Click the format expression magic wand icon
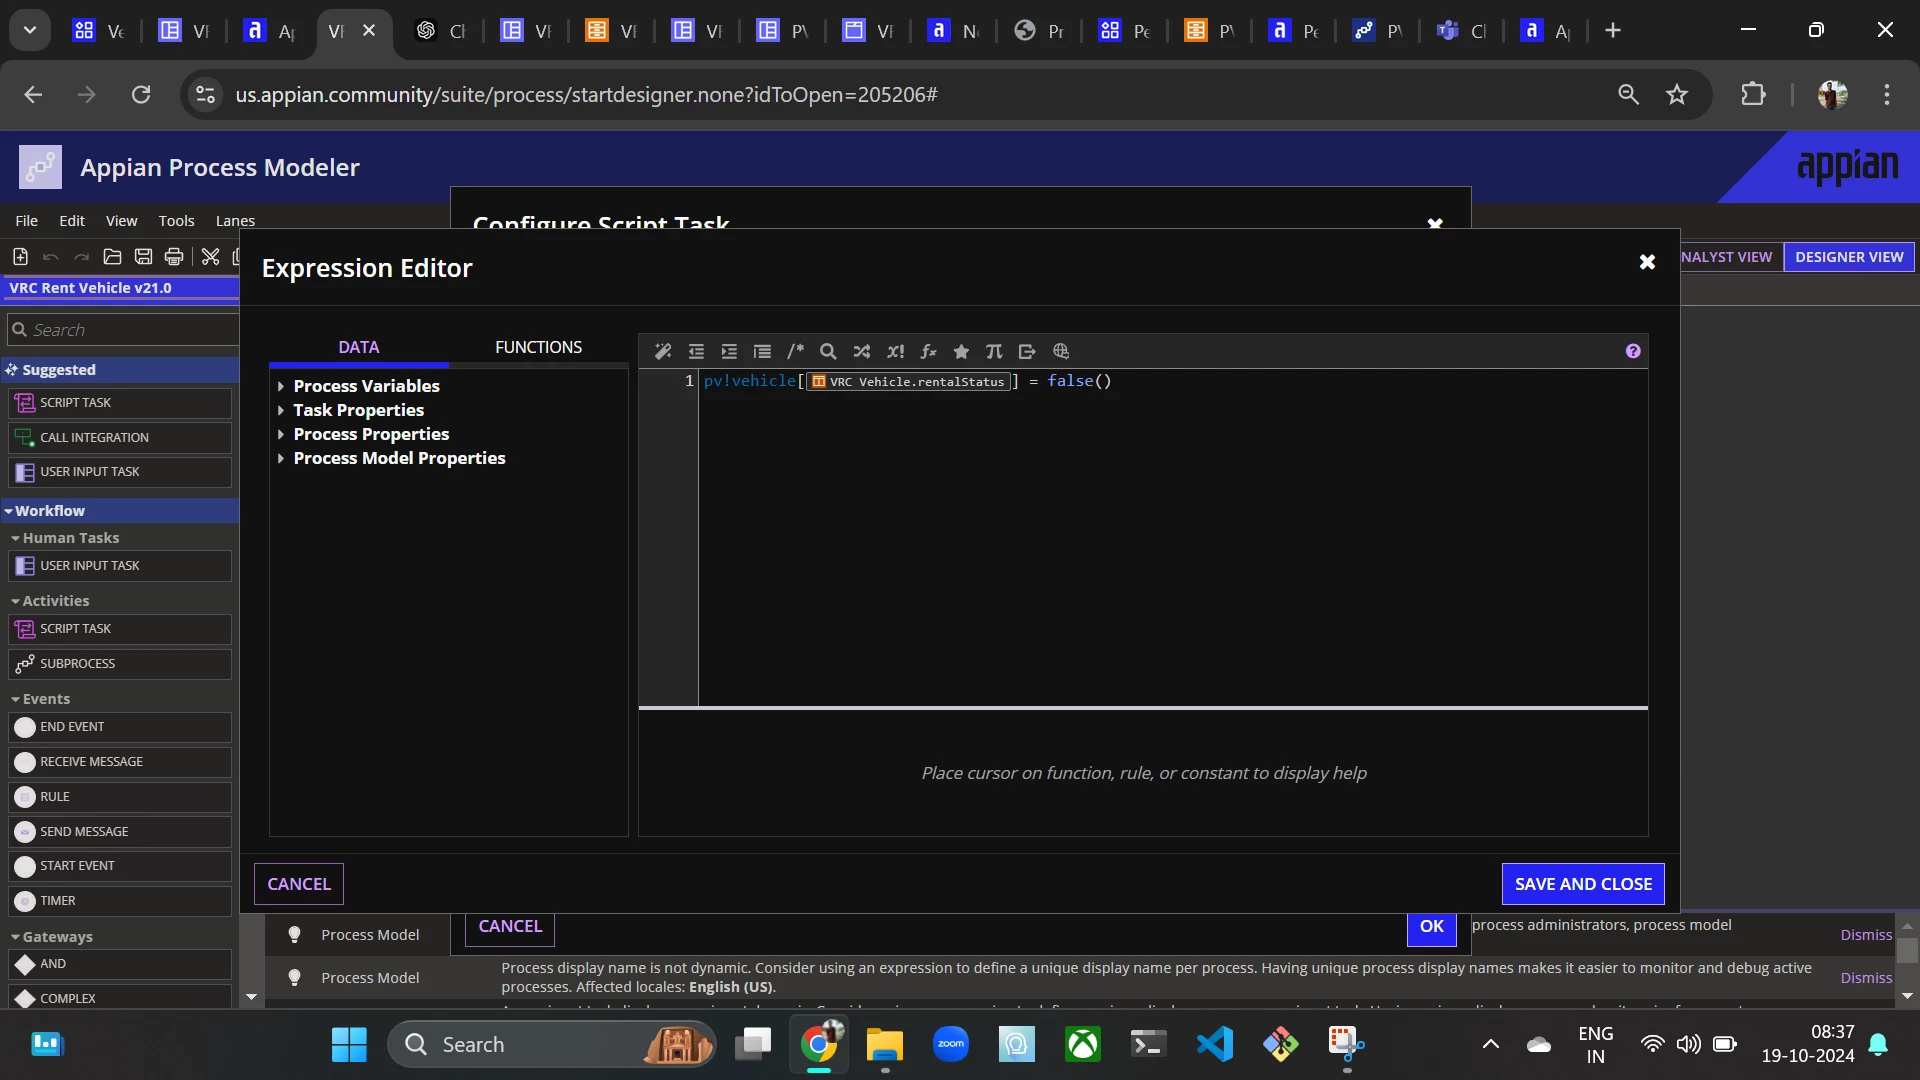 coord(663,351)
